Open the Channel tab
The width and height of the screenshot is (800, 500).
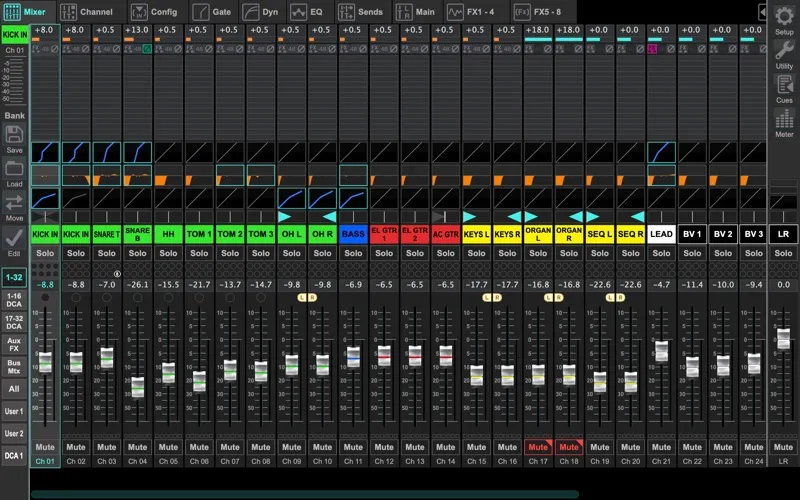86,11
